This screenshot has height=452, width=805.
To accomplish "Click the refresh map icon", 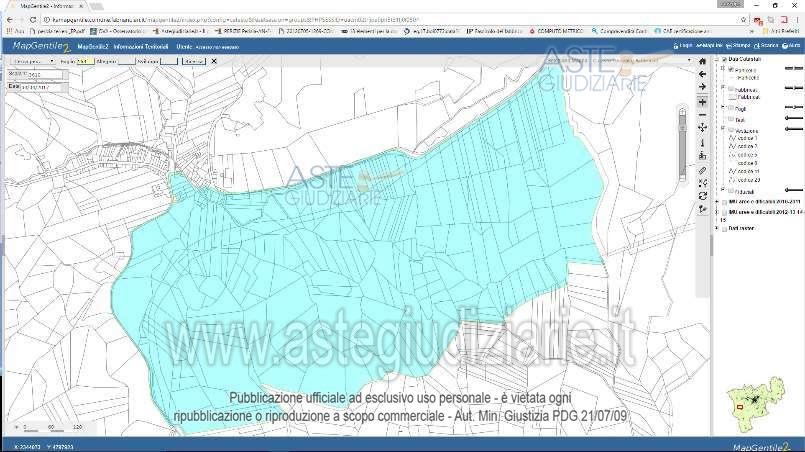I will (x=703, y=195).
